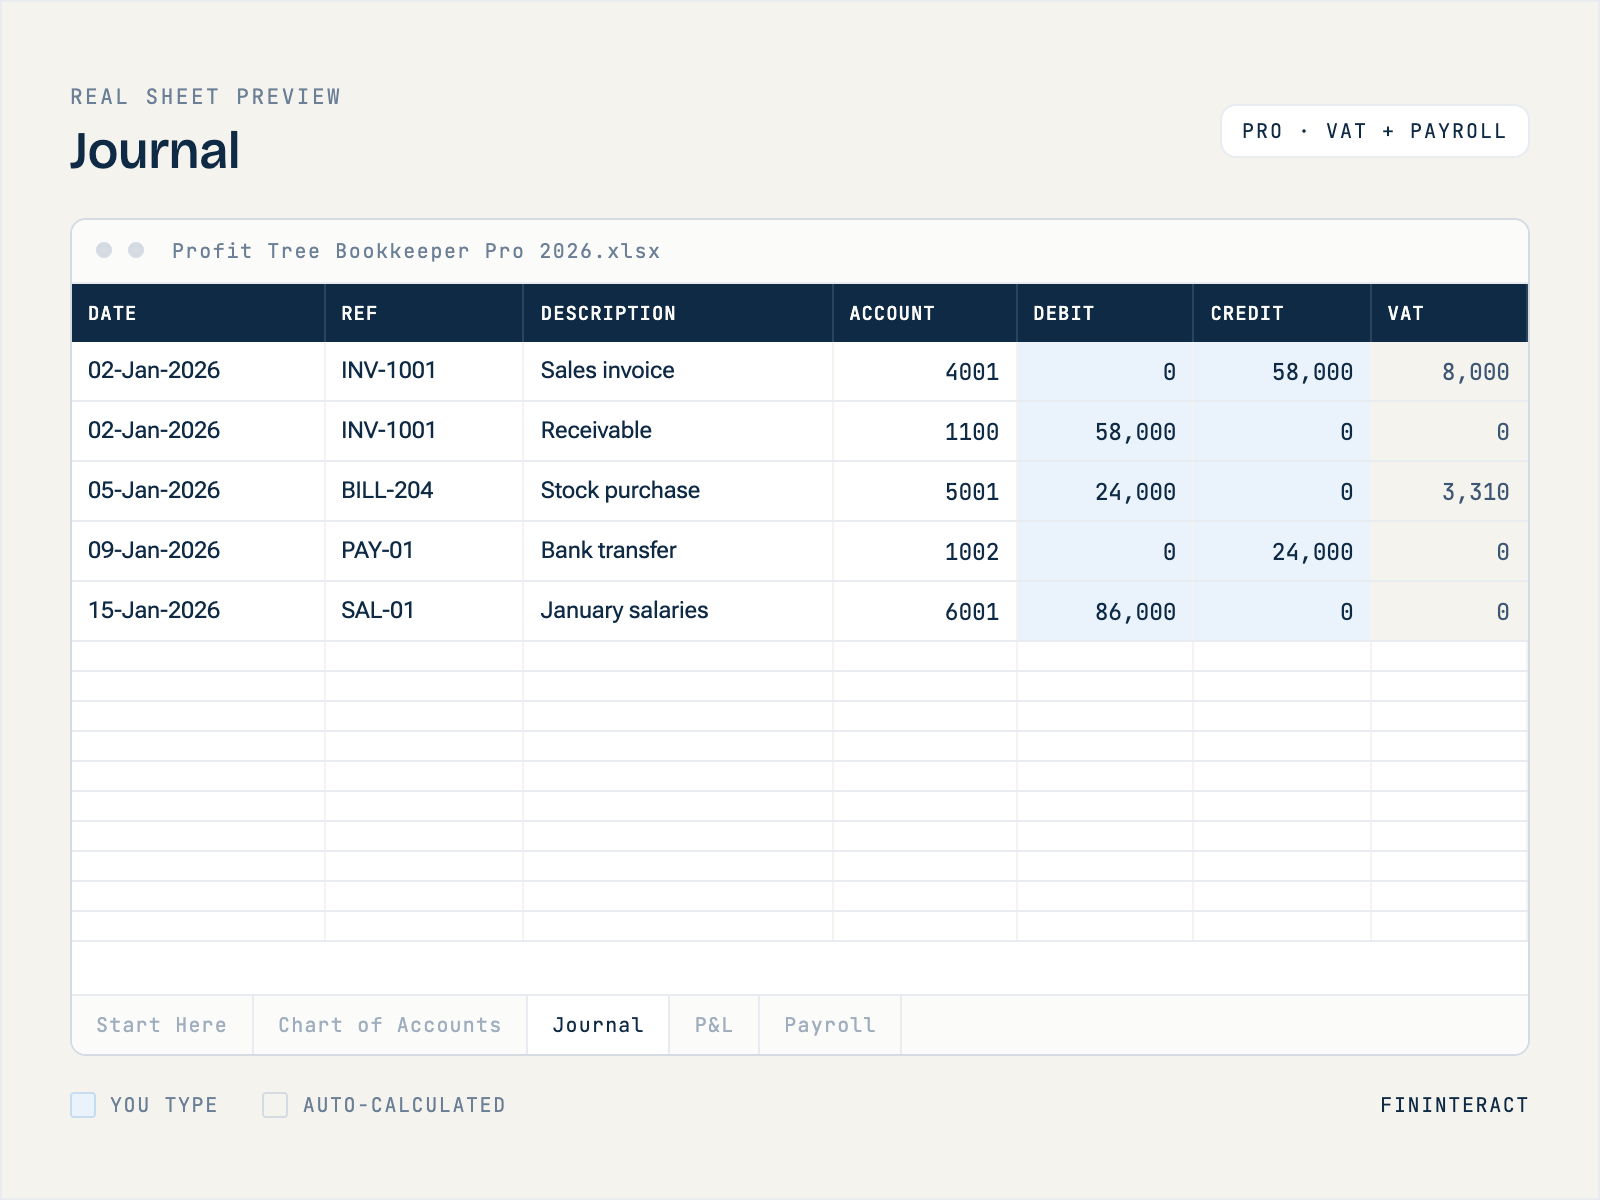Viewport: 1600px width, 1200px height.
Task: Click the 86,000 debit cell
Action: point(1105,611)
